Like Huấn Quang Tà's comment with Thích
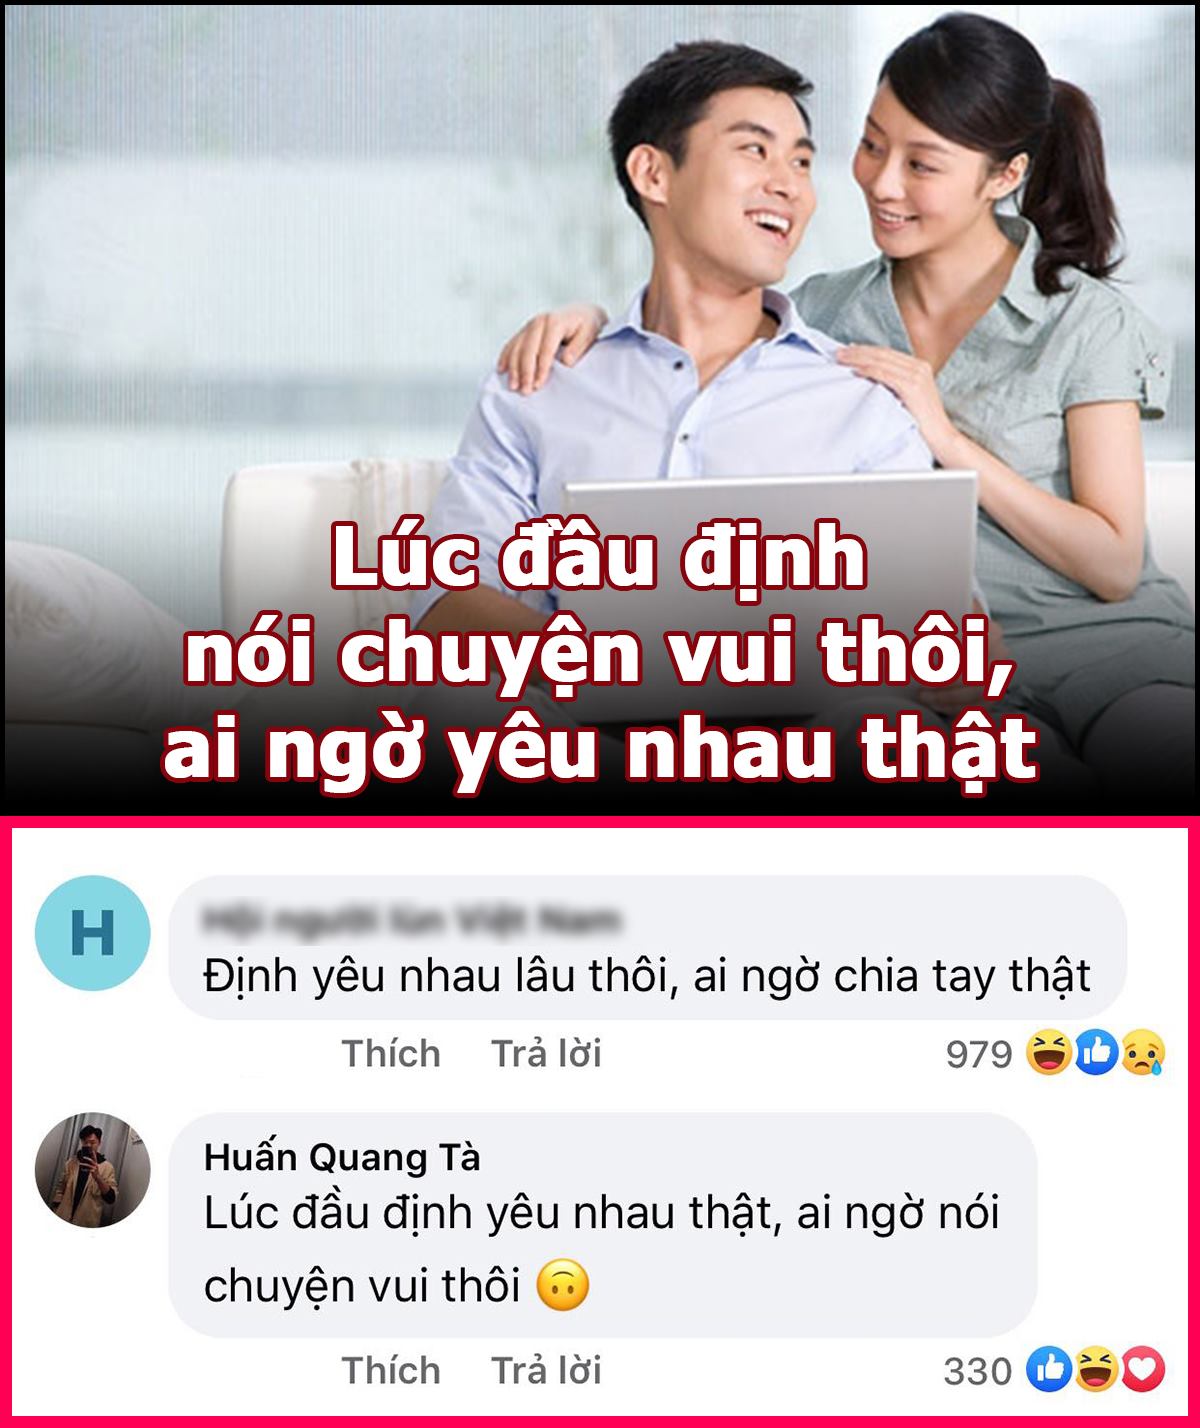1200x1428 pixels. (391, 1370)
